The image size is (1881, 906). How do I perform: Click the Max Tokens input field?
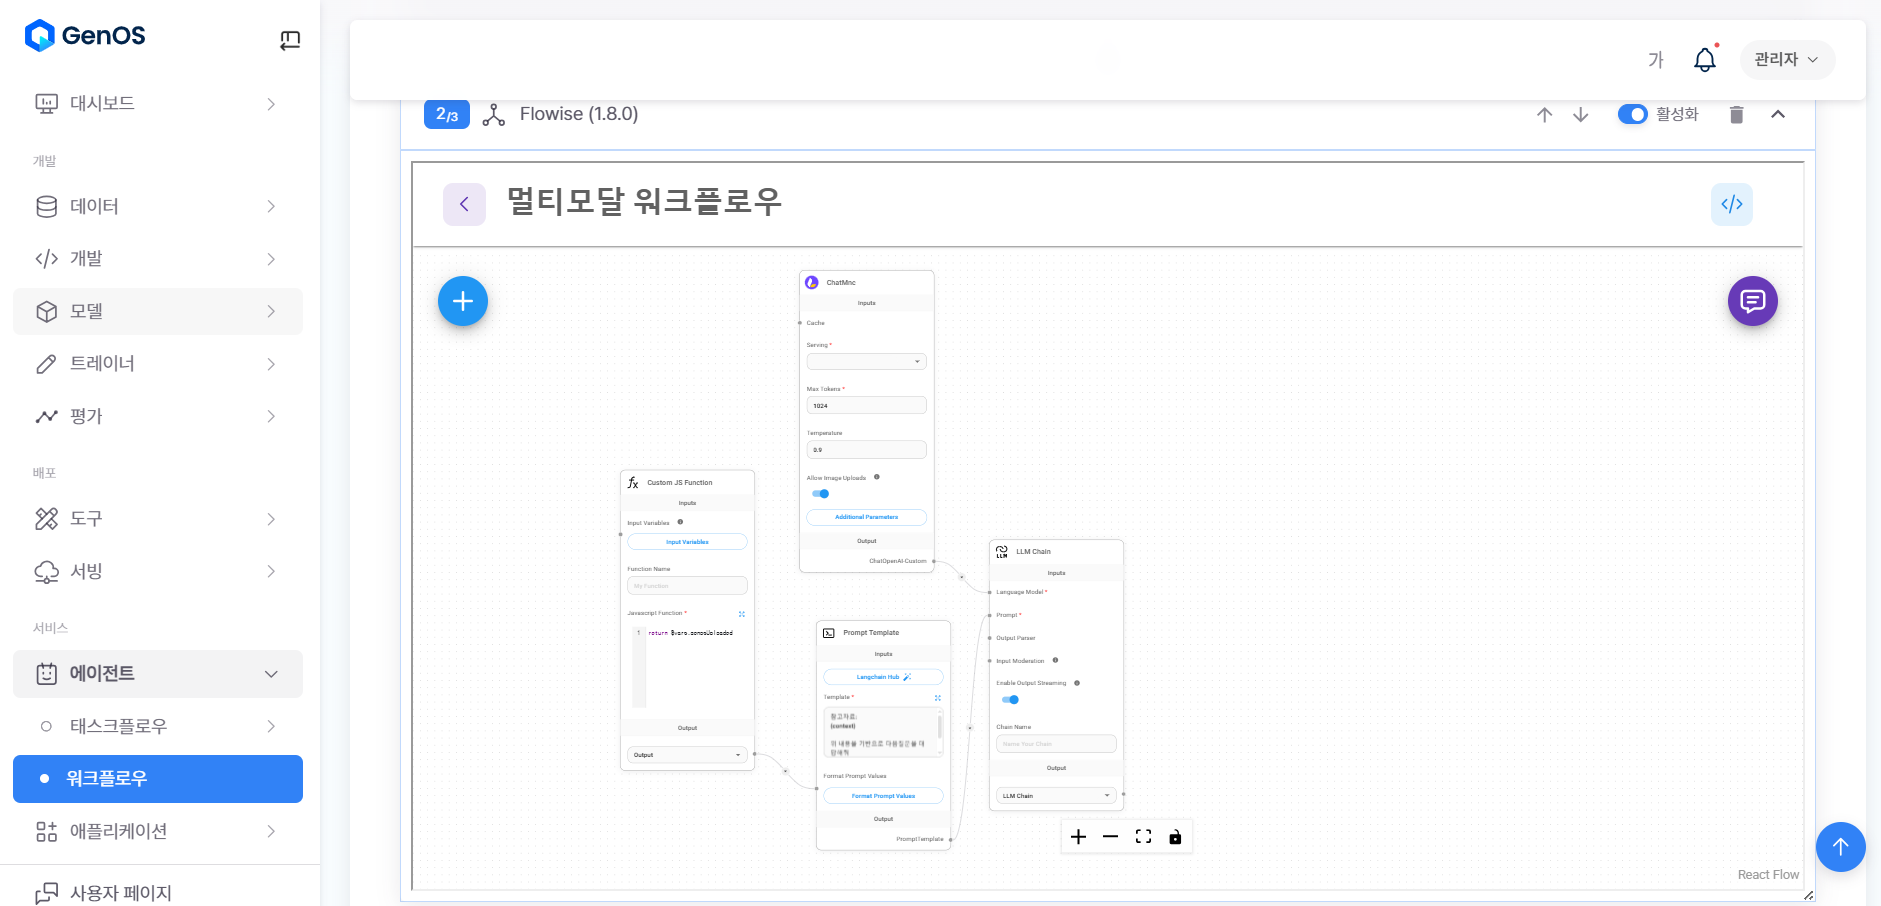click(x=866, y=406)
